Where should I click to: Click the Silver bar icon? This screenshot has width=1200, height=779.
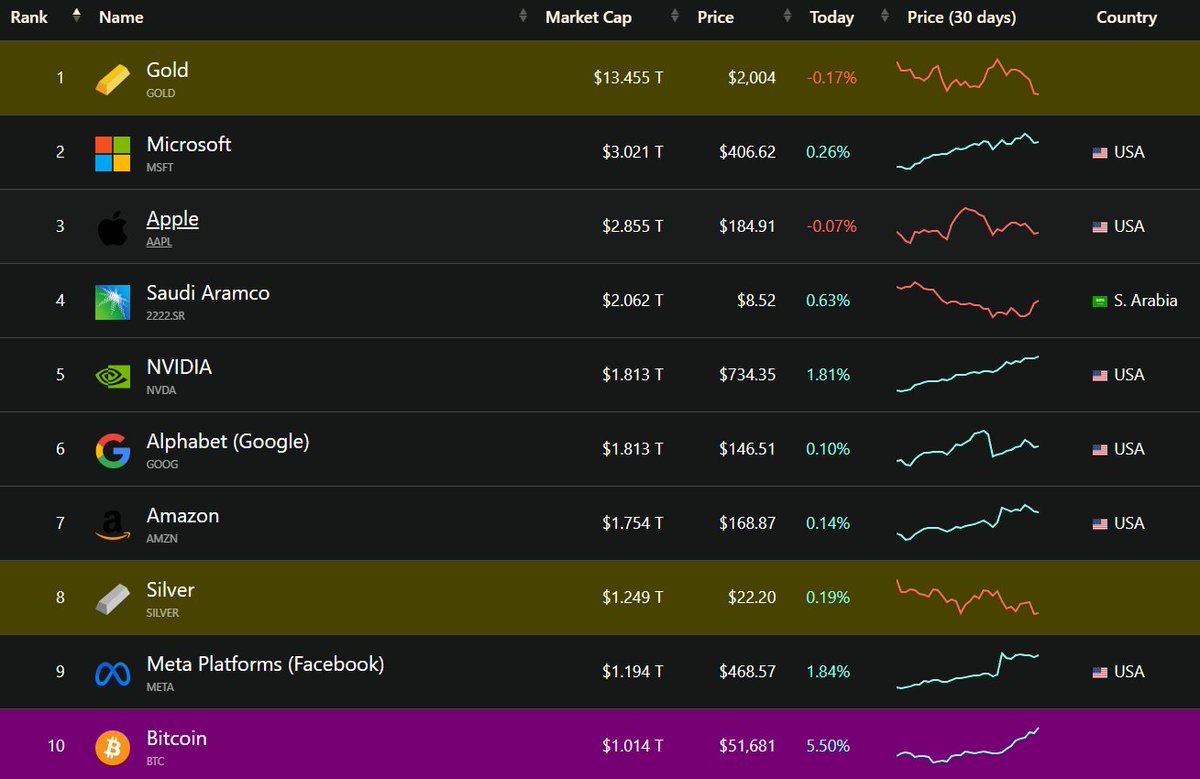(113, 599)
